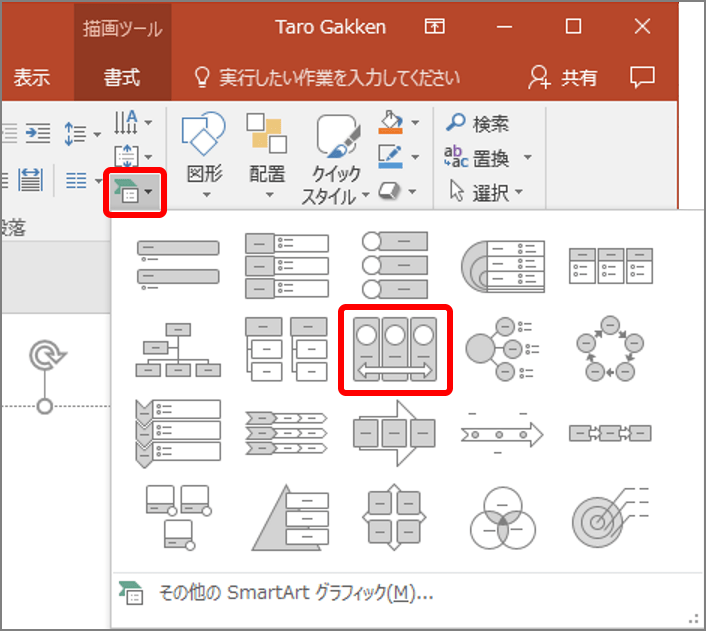The height and width of the screenshot is (631, 706).
Task: Open クイック スタイル quick styles dropdown
Action: (336, 160)
